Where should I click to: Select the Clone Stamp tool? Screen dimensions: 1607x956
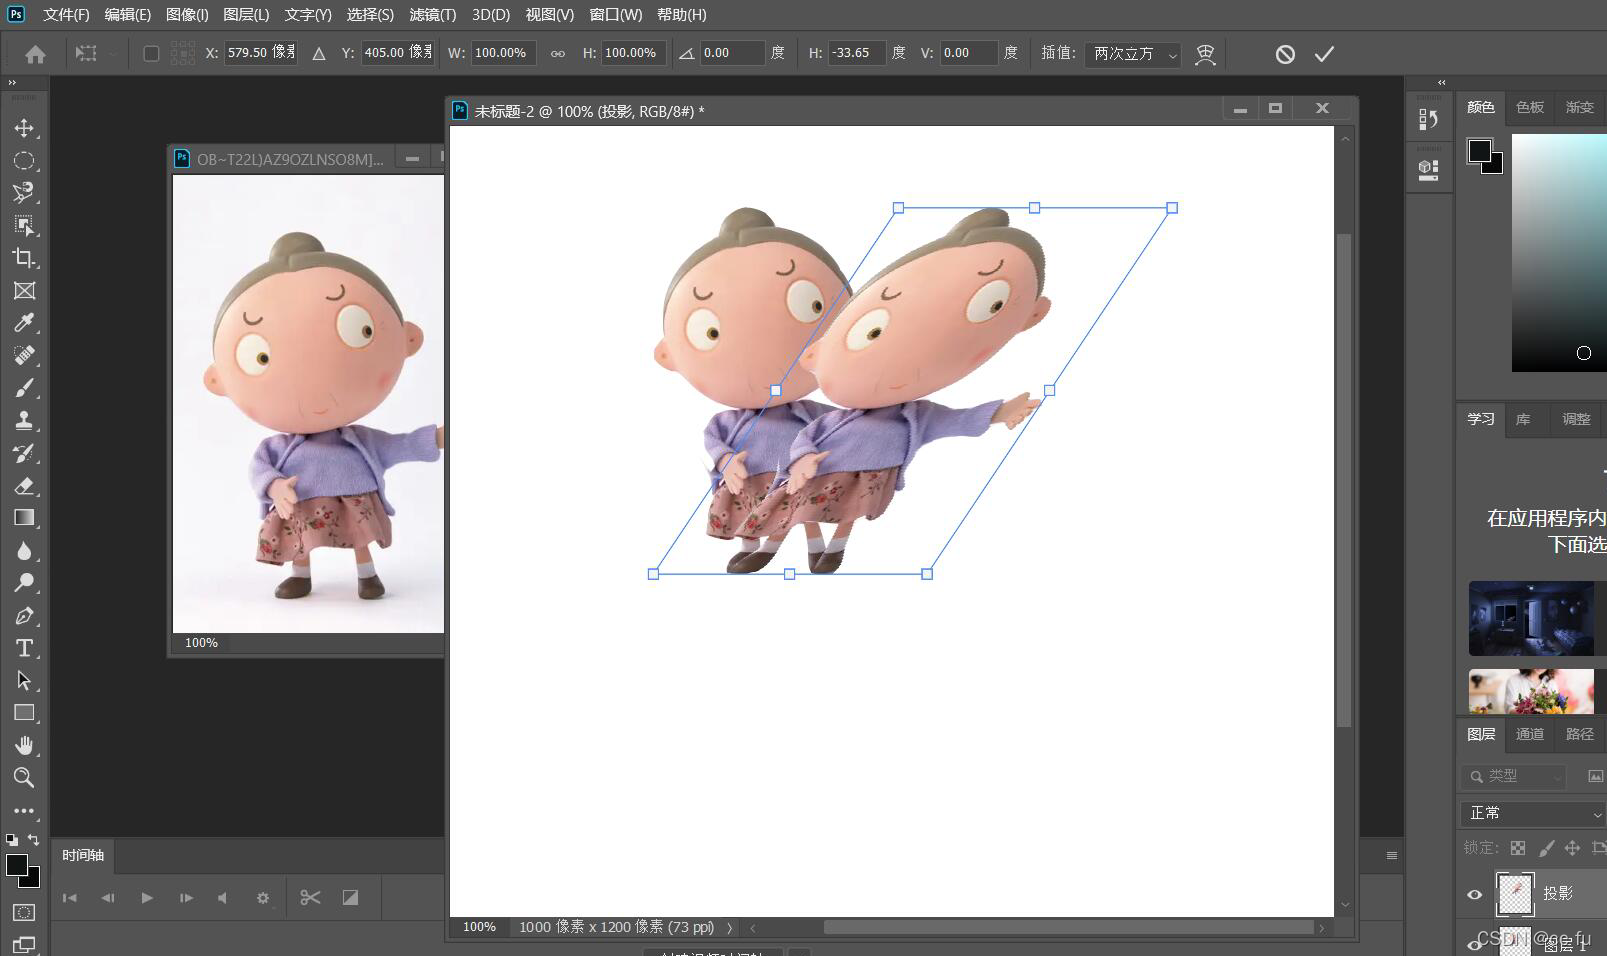24,420
